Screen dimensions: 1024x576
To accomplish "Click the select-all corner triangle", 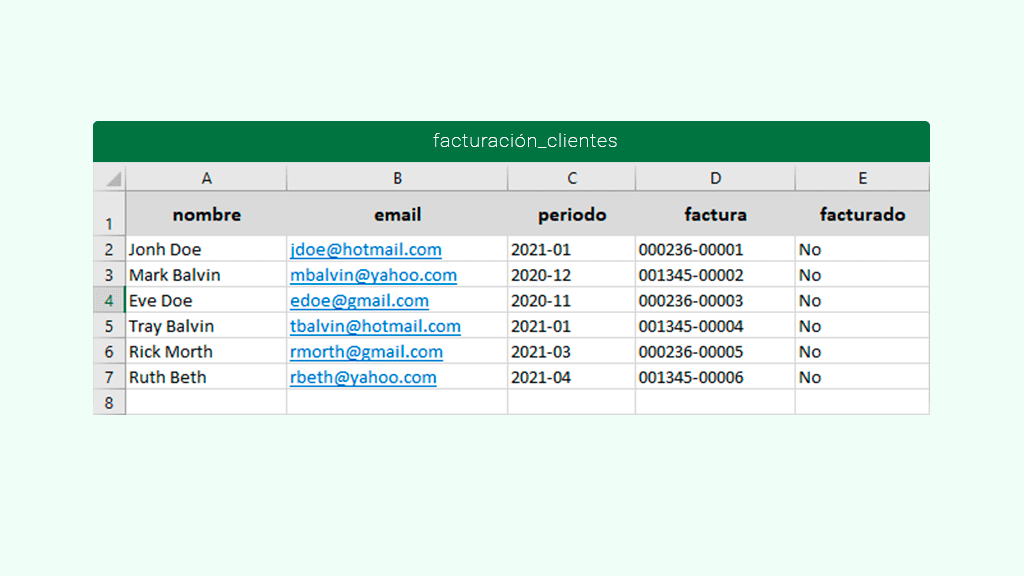I will pyautogui.click(x=114, y=178).
